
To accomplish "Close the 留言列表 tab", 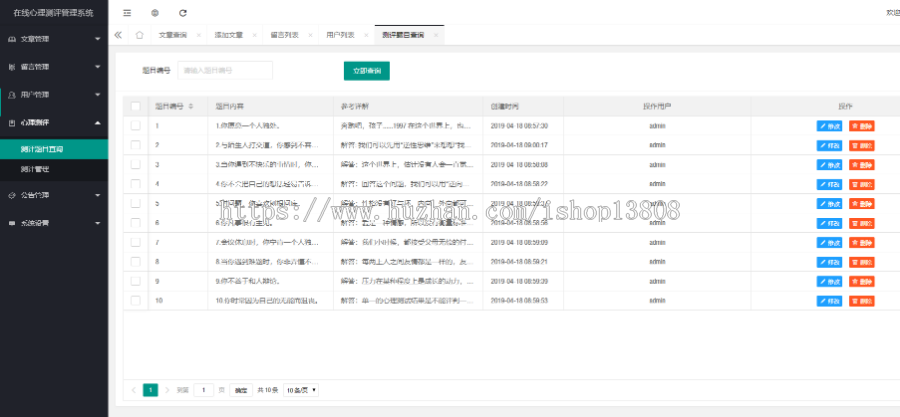I will point(310,35).
